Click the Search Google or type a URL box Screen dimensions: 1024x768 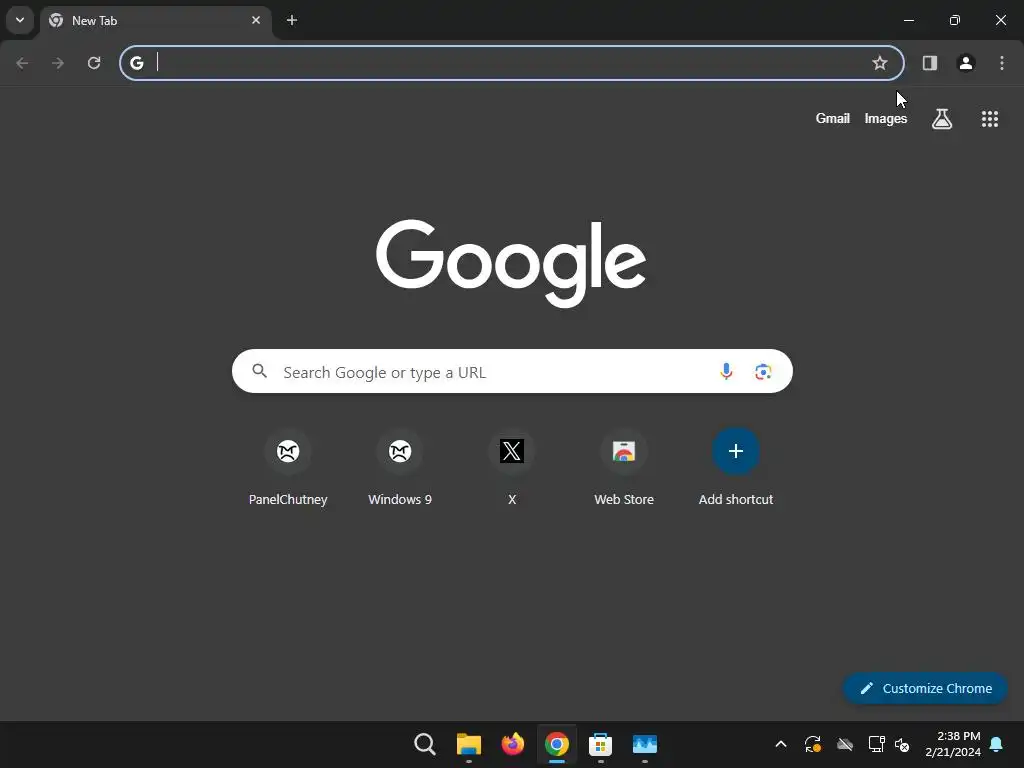tap(512, 372)
